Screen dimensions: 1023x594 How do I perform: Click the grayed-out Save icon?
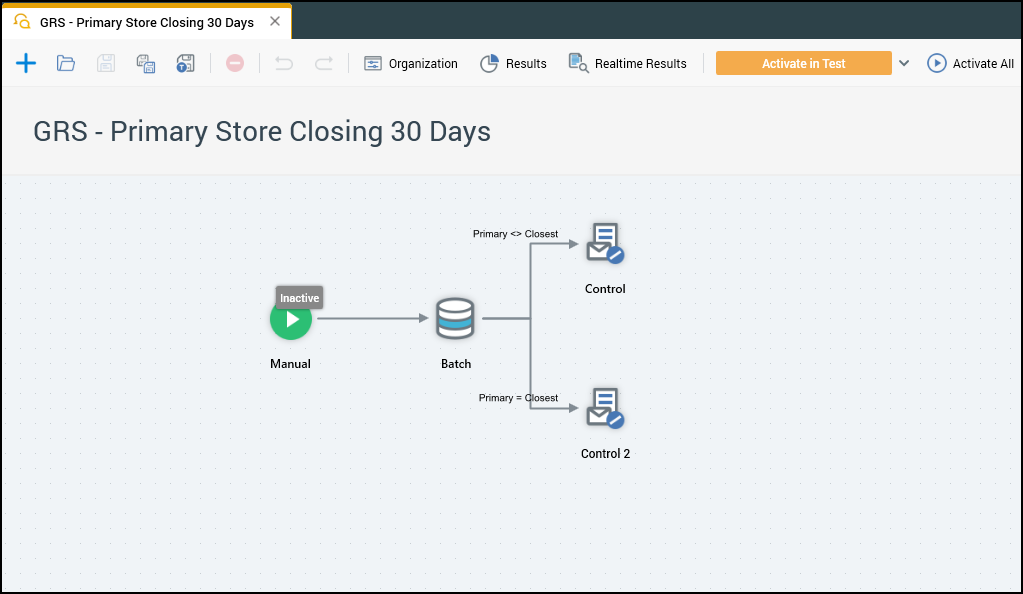106,63
